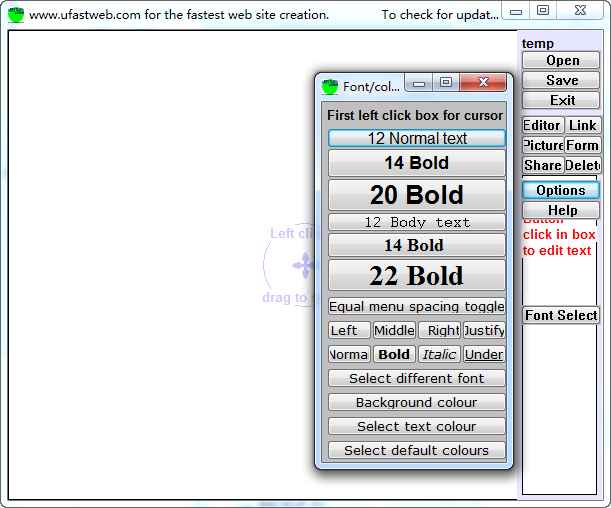Choose the 12 Body text style
This screenshot has height=508, width=611.
point(417,222)
